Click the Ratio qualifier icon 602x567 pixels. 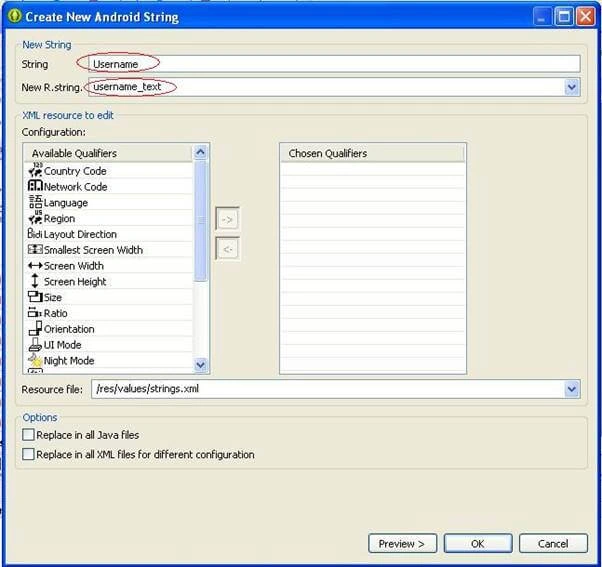coord(35,313)
